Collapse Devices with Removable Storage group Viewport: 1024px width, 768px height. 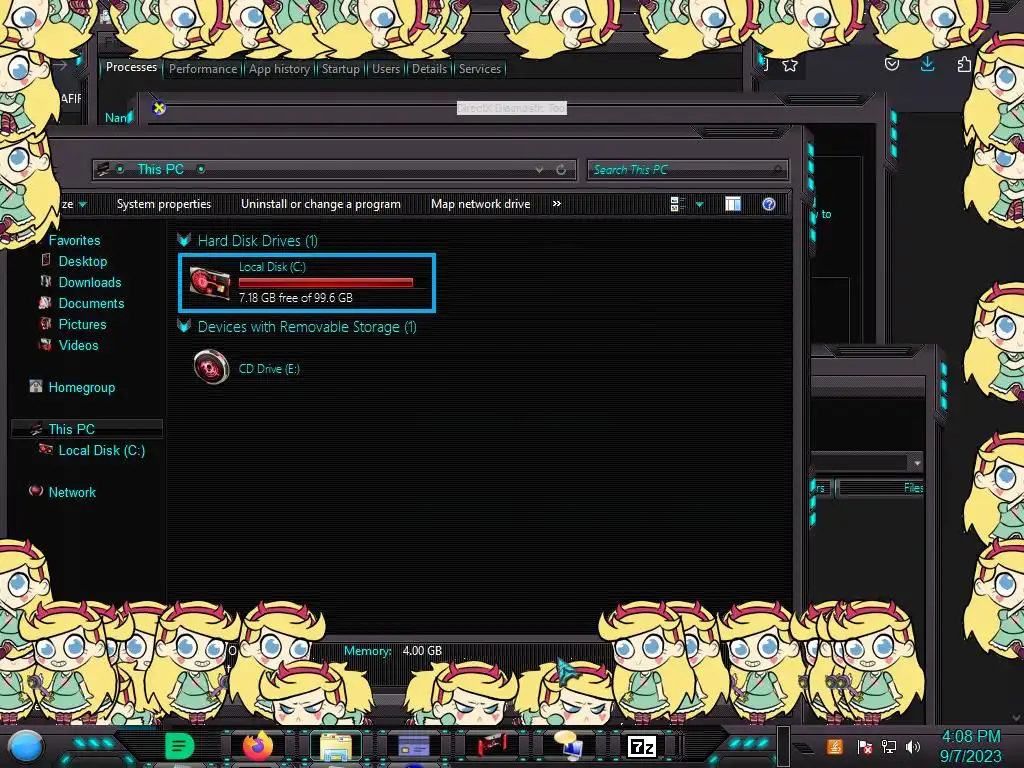(184, 327)
